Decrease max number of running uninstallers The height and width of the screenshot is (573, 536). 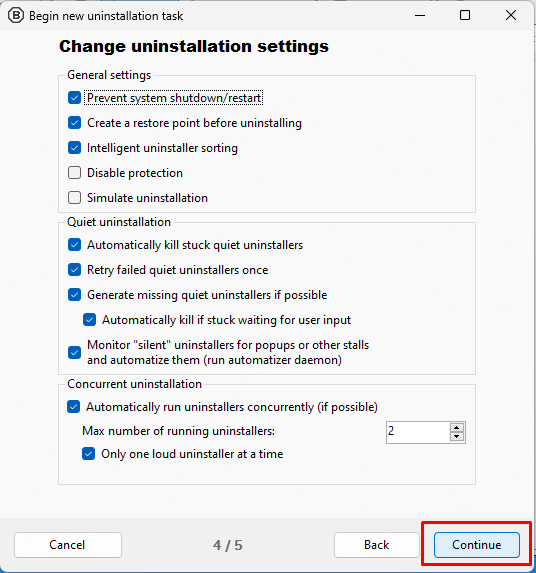tap(457, 437)
